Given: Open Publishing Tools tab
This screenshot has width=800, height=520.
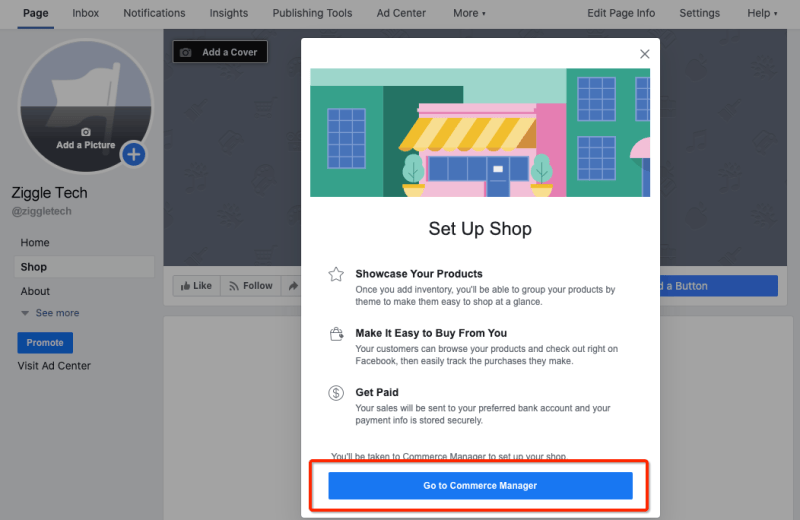Looking at the screenshot, I should coord(312,13).
